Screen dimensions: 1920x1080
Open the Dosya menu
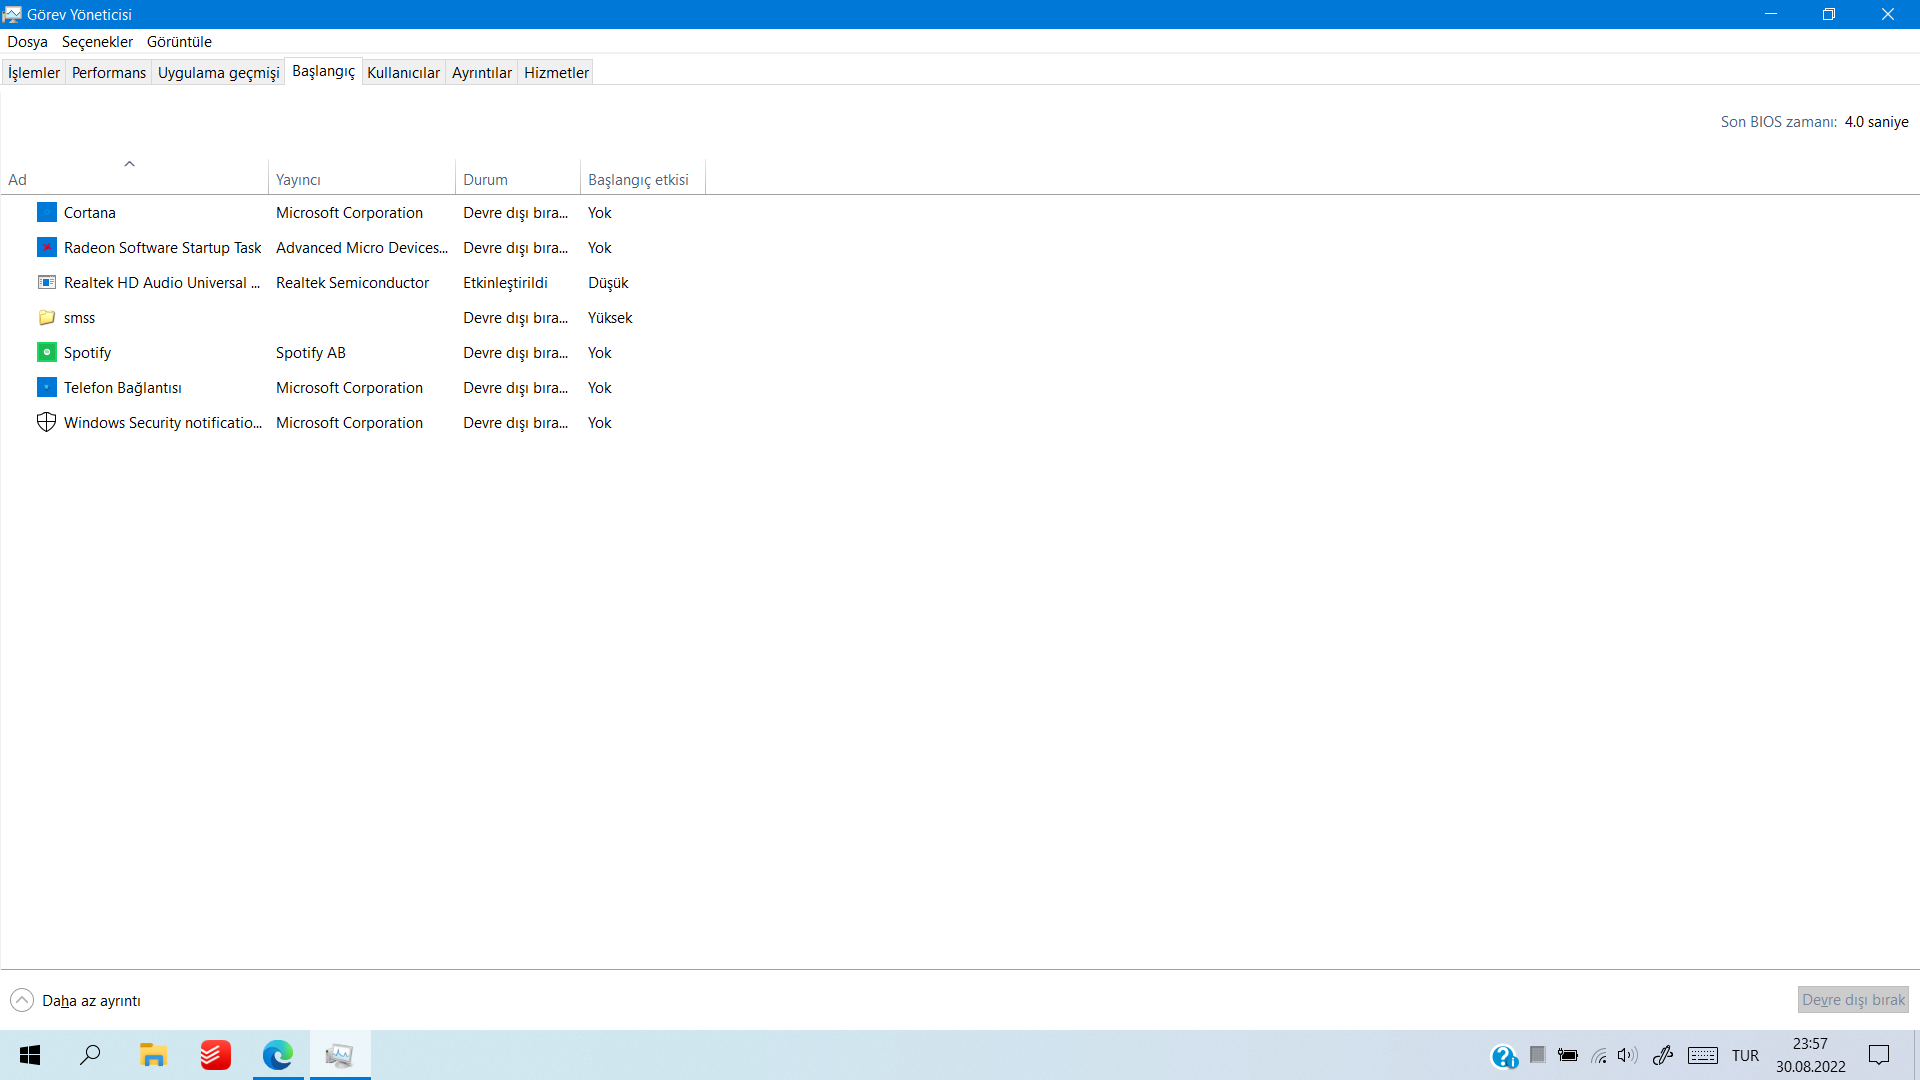coord(27,42)
